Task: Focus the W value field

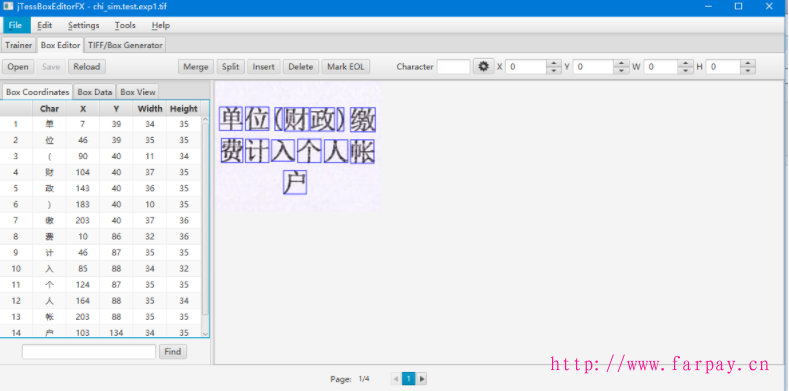Action: point(661,66)
